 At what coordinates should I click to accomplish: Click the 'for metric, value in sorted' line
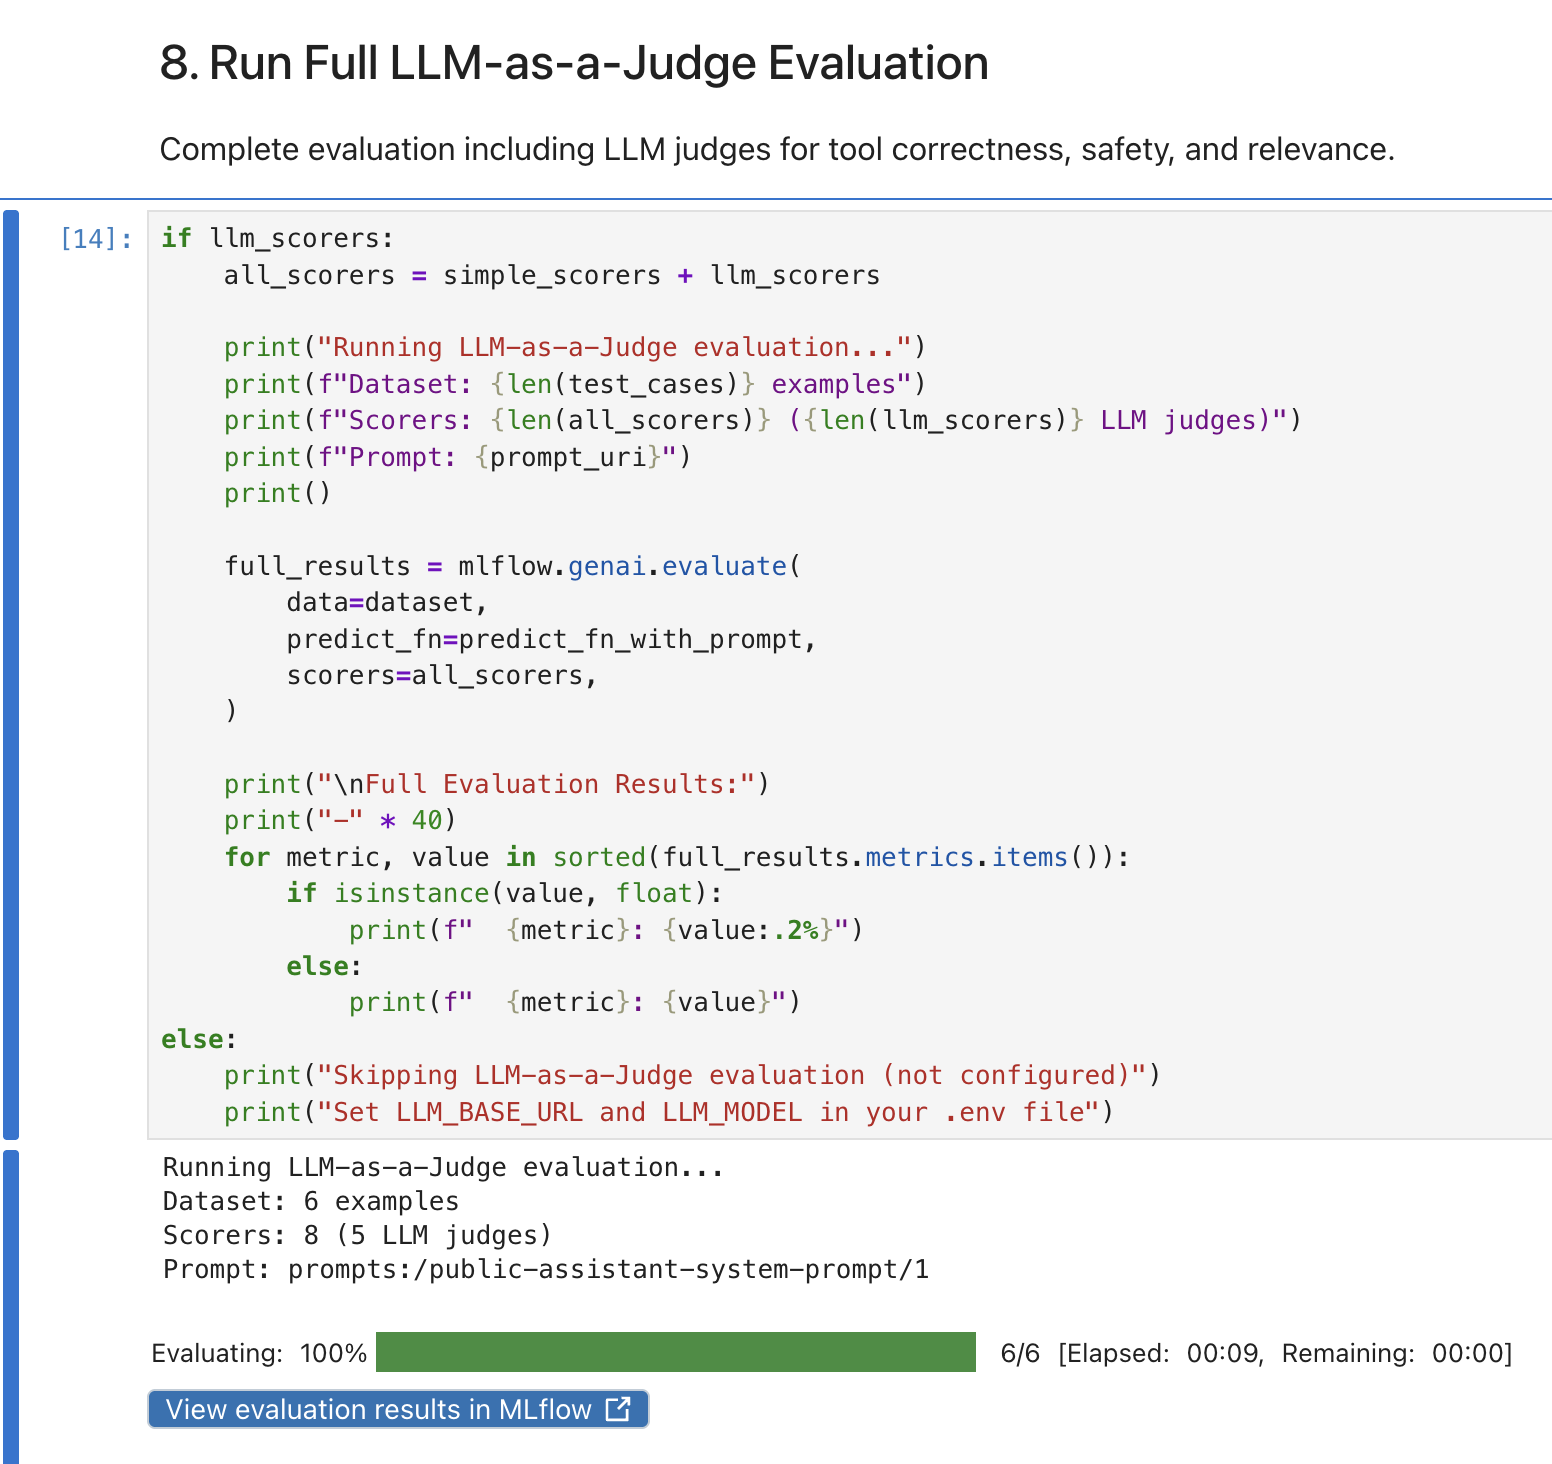(x=676, y=857)
